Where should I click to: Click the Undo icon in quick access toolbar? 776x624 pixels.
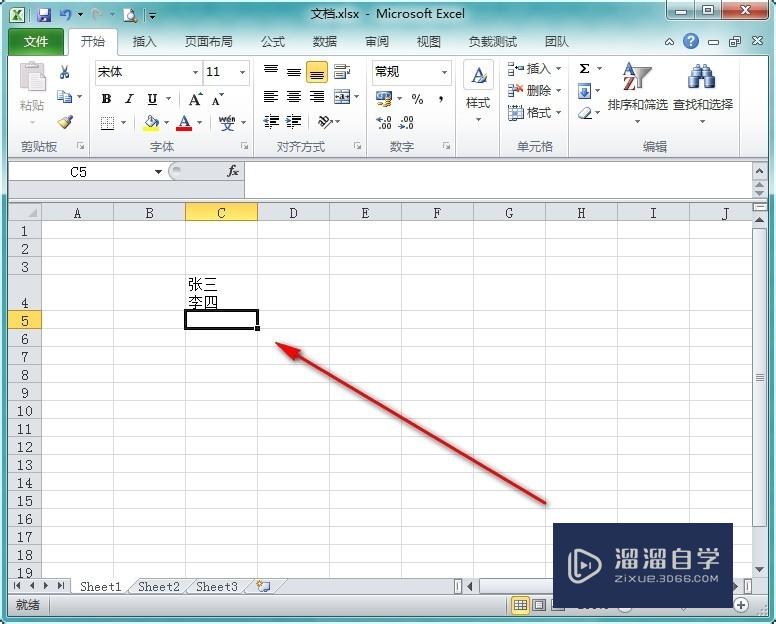[65, 15]
